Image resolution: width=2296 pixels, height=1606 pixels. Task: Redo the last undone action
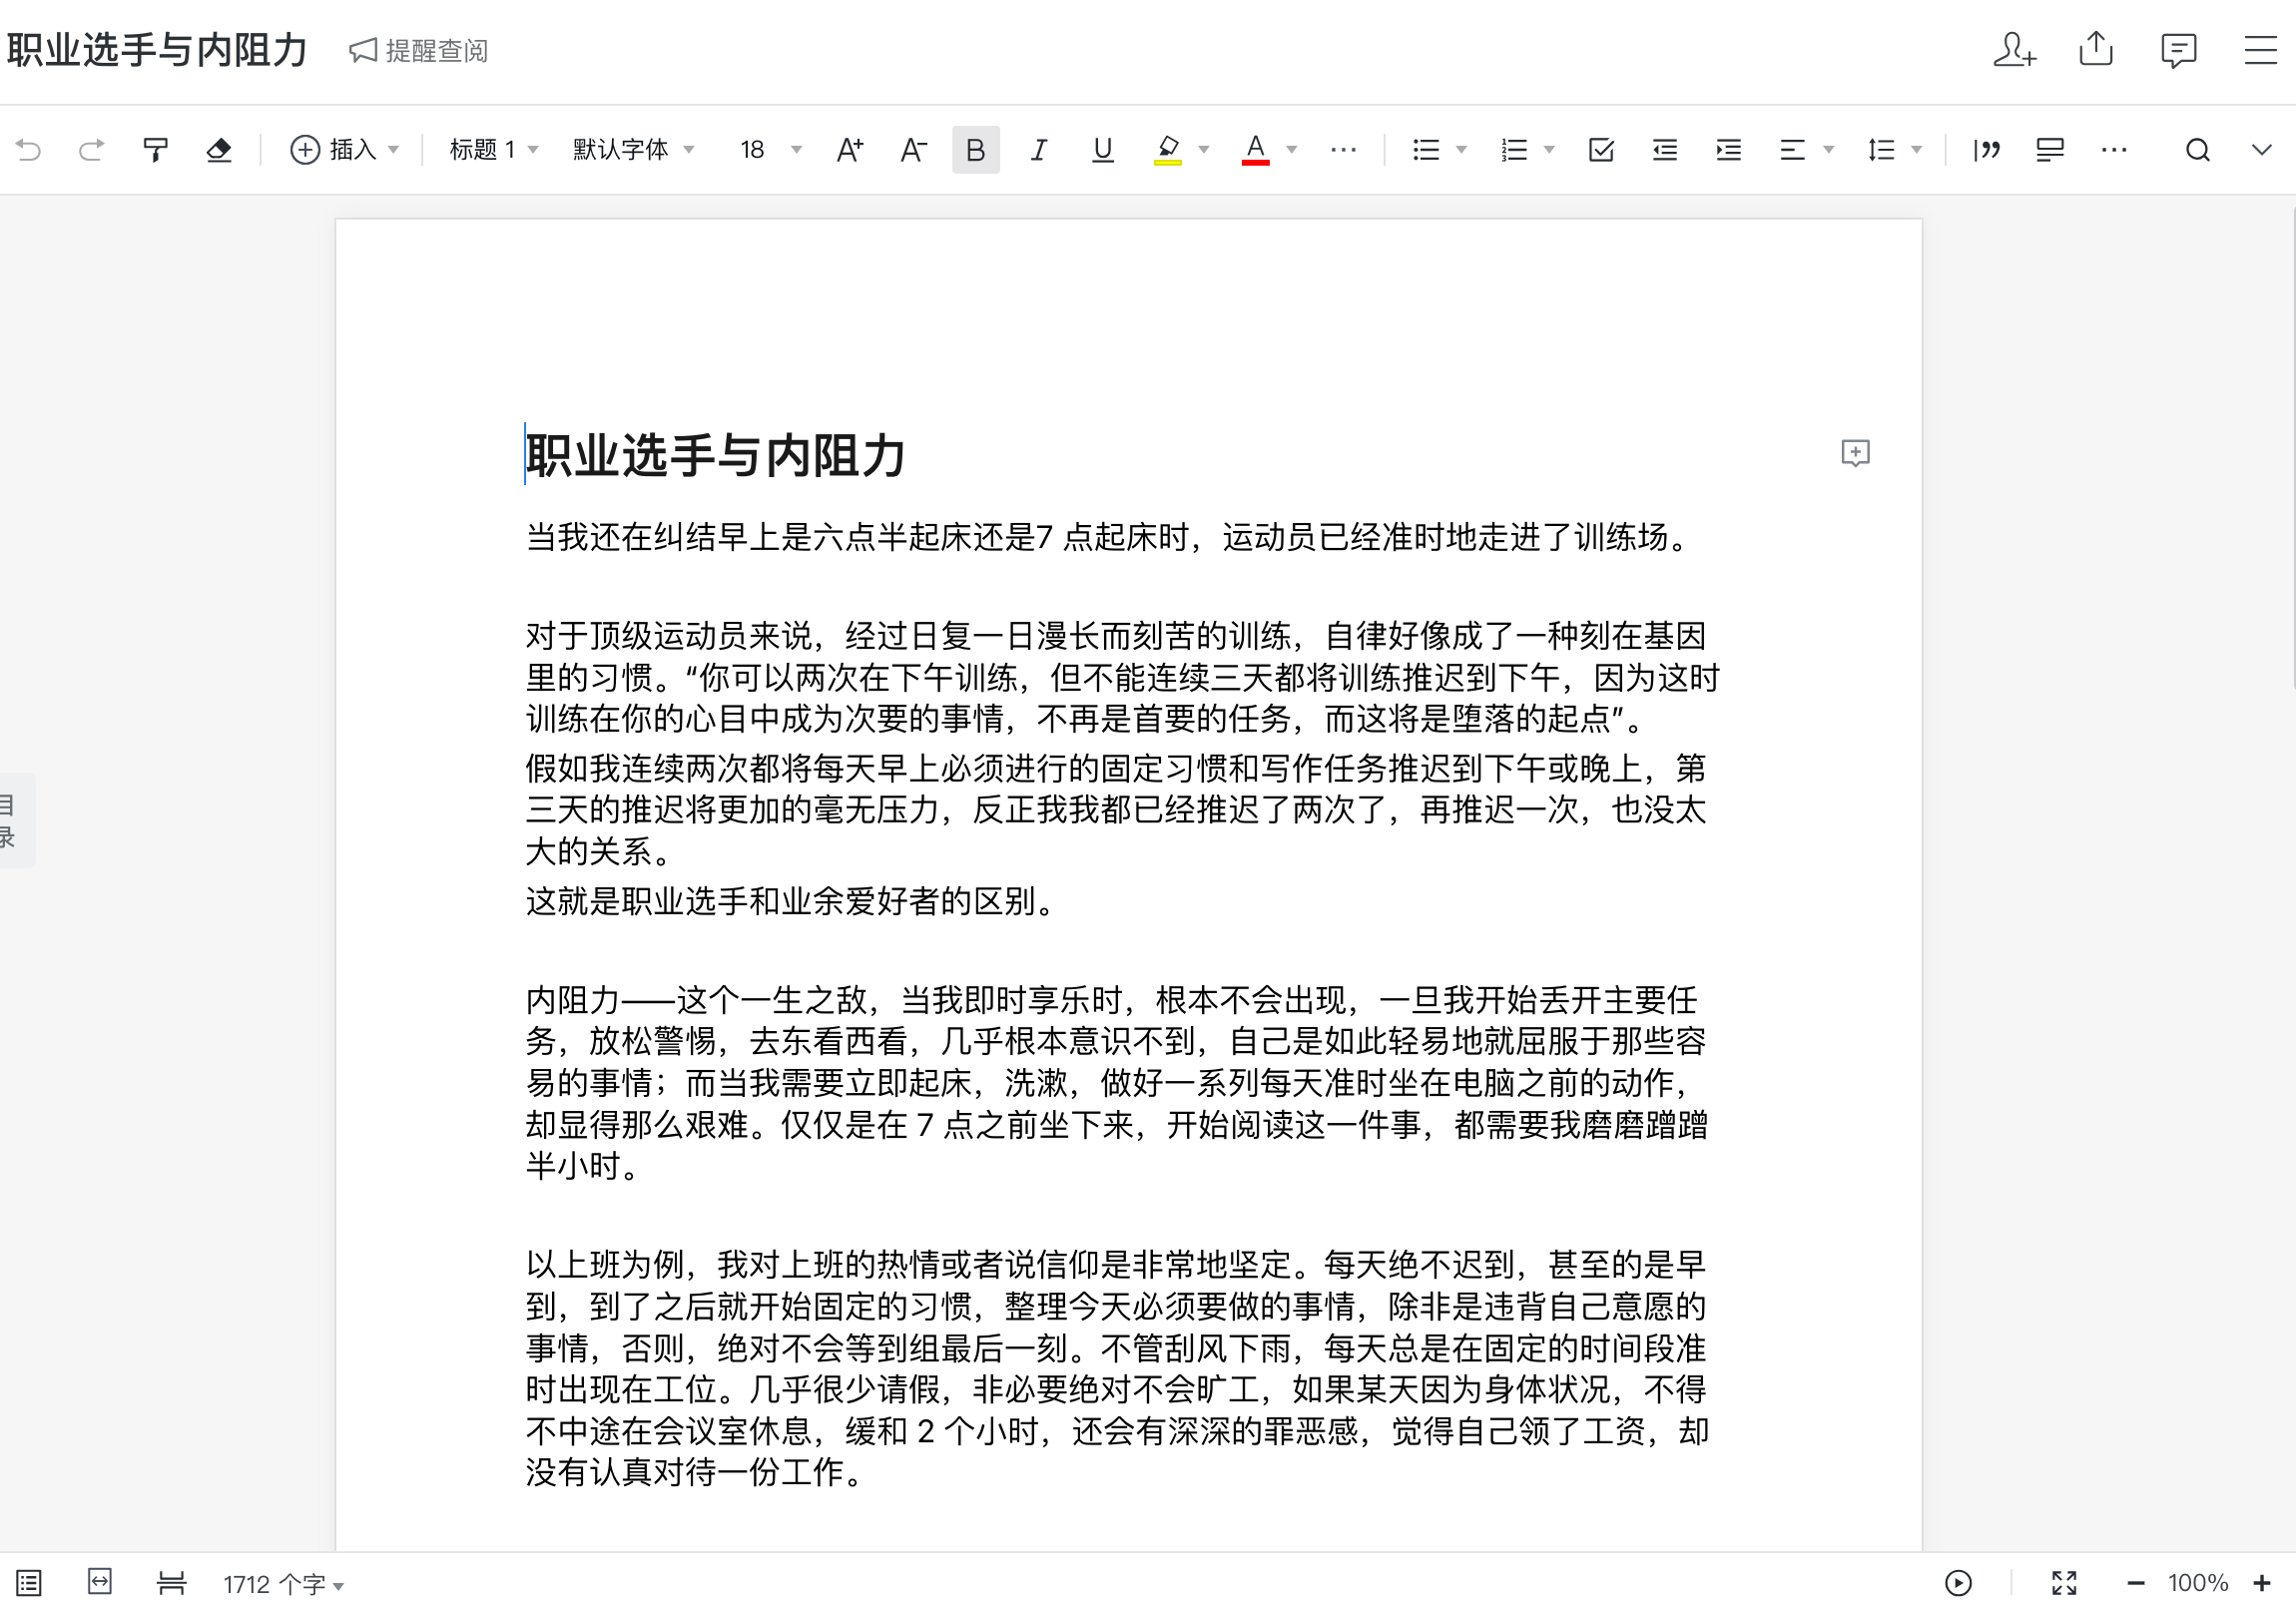coord(91,150)
